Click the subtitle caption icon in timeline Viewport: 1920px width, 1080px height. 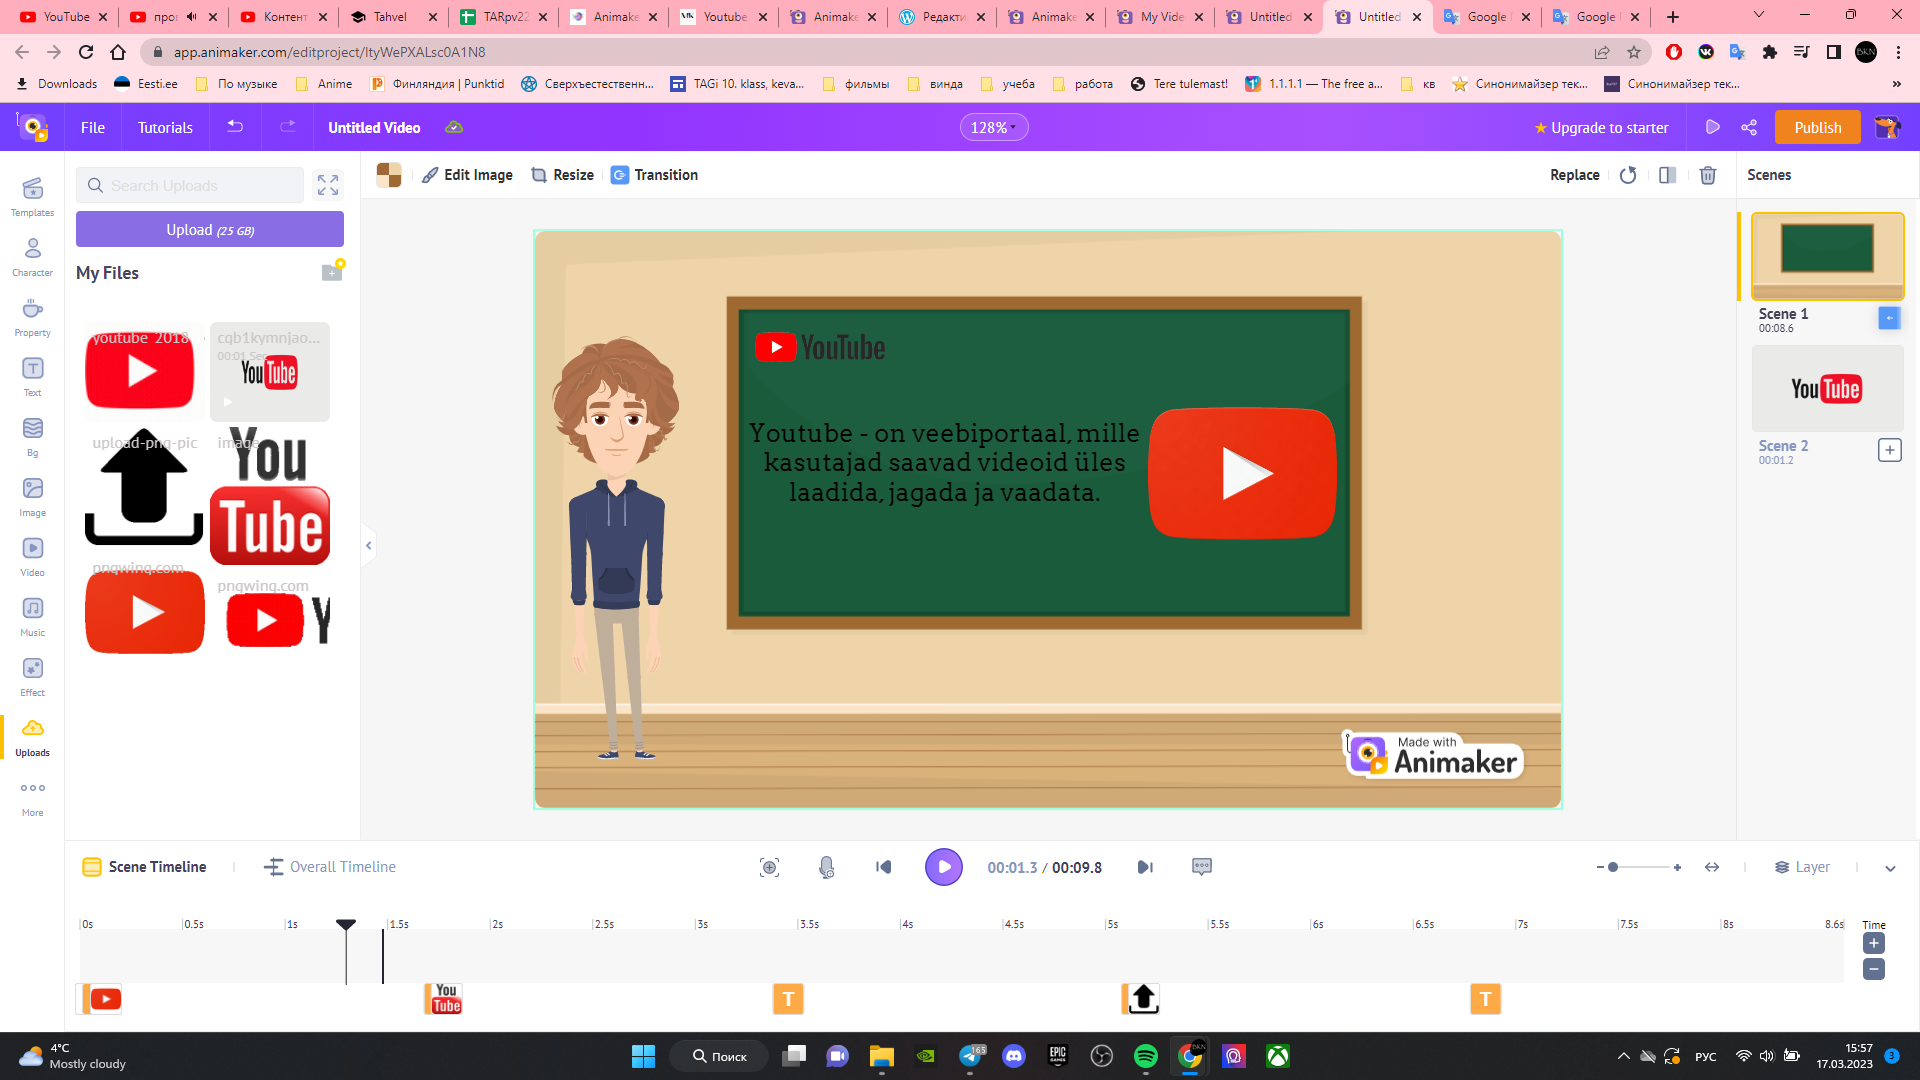pos(1202,867)
